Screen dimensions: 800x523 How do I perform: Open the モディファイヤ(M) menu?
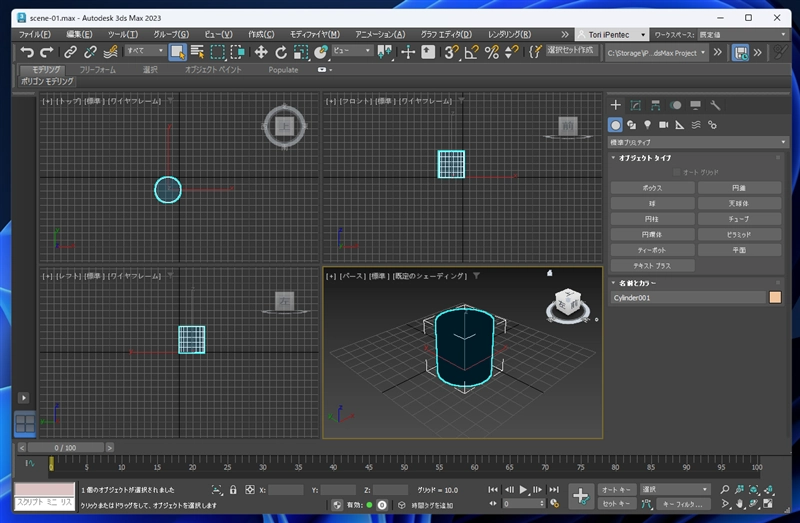coord(315,35)
